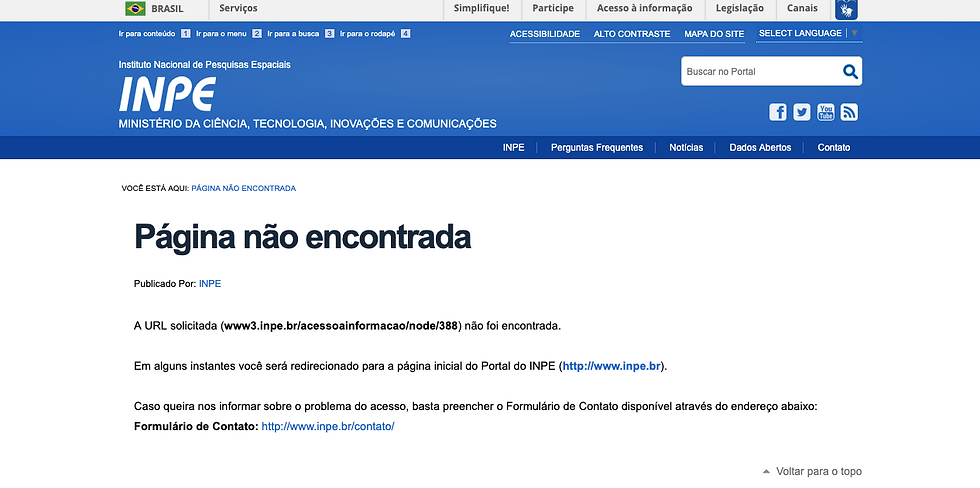Open Select Language menu
The image size is (980, 488).
[809, 33]
